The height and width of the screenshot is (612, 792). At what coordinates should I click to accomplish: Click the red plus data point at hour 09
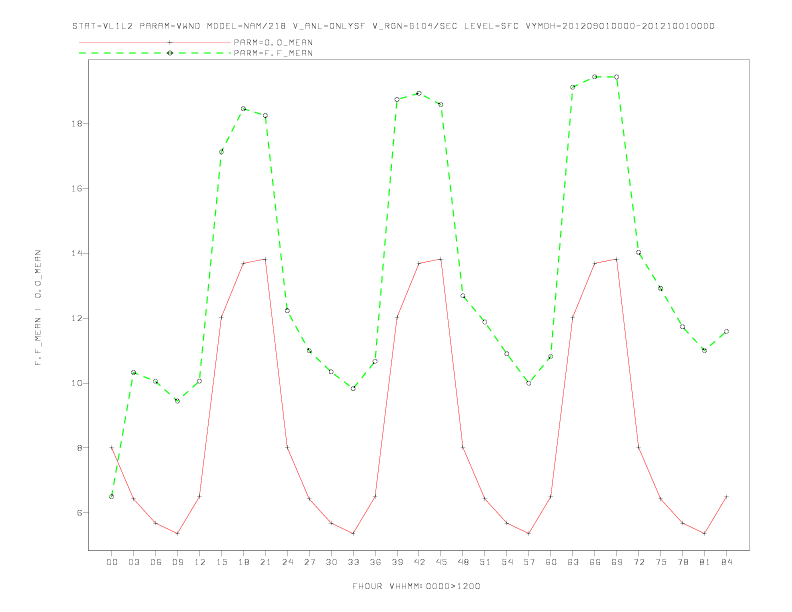point(177,533)
